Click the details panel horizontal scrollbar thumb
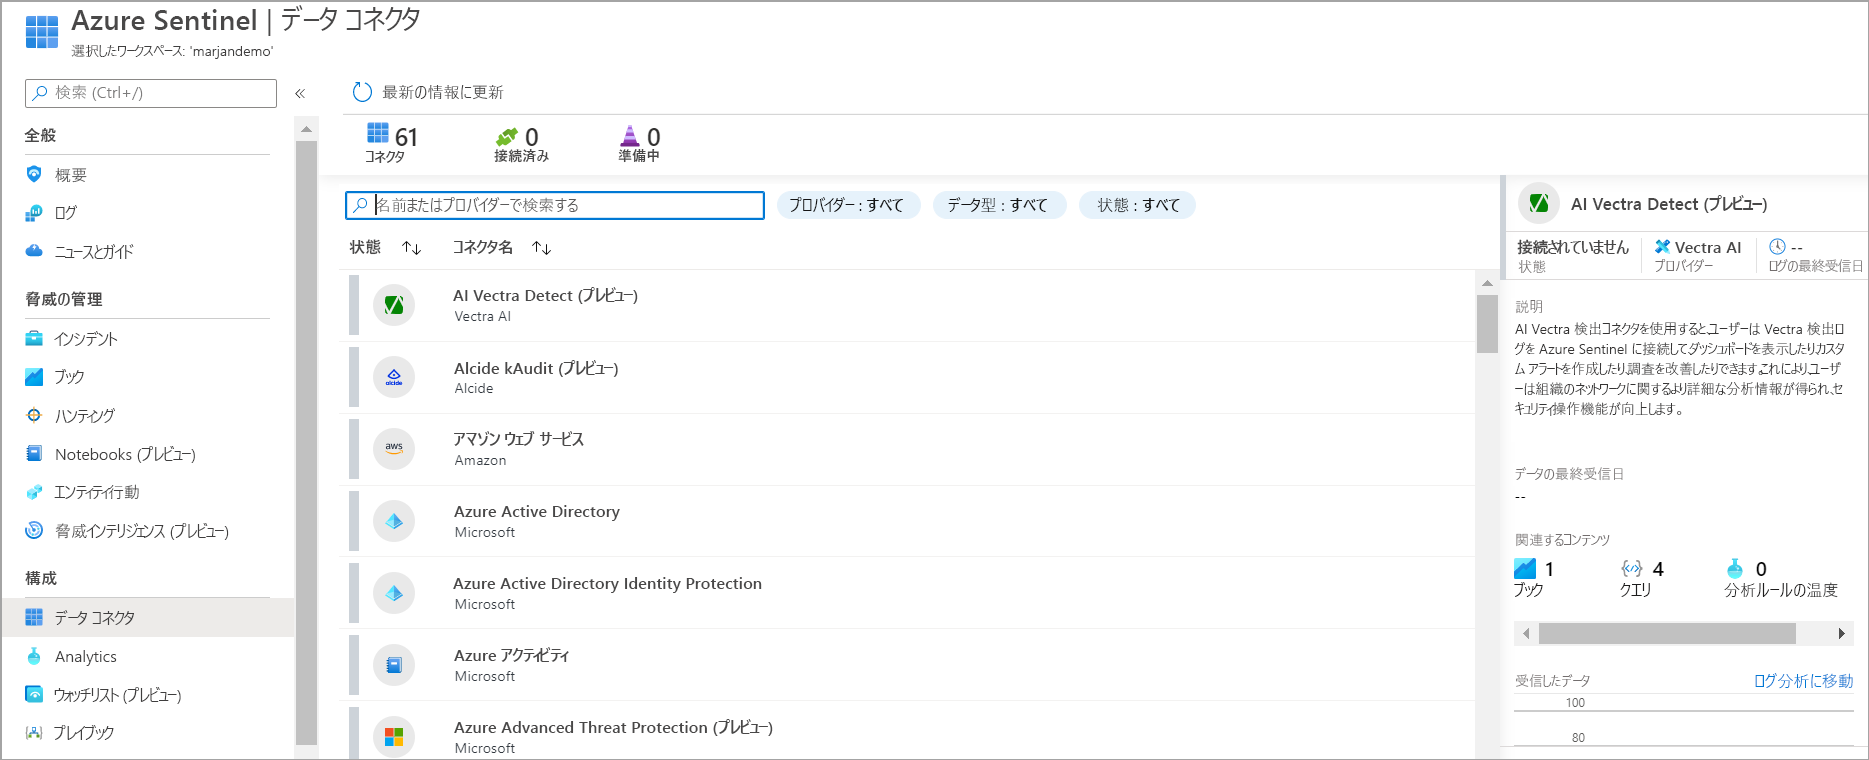This screenshot has width=1869, height=760. 1667,633
